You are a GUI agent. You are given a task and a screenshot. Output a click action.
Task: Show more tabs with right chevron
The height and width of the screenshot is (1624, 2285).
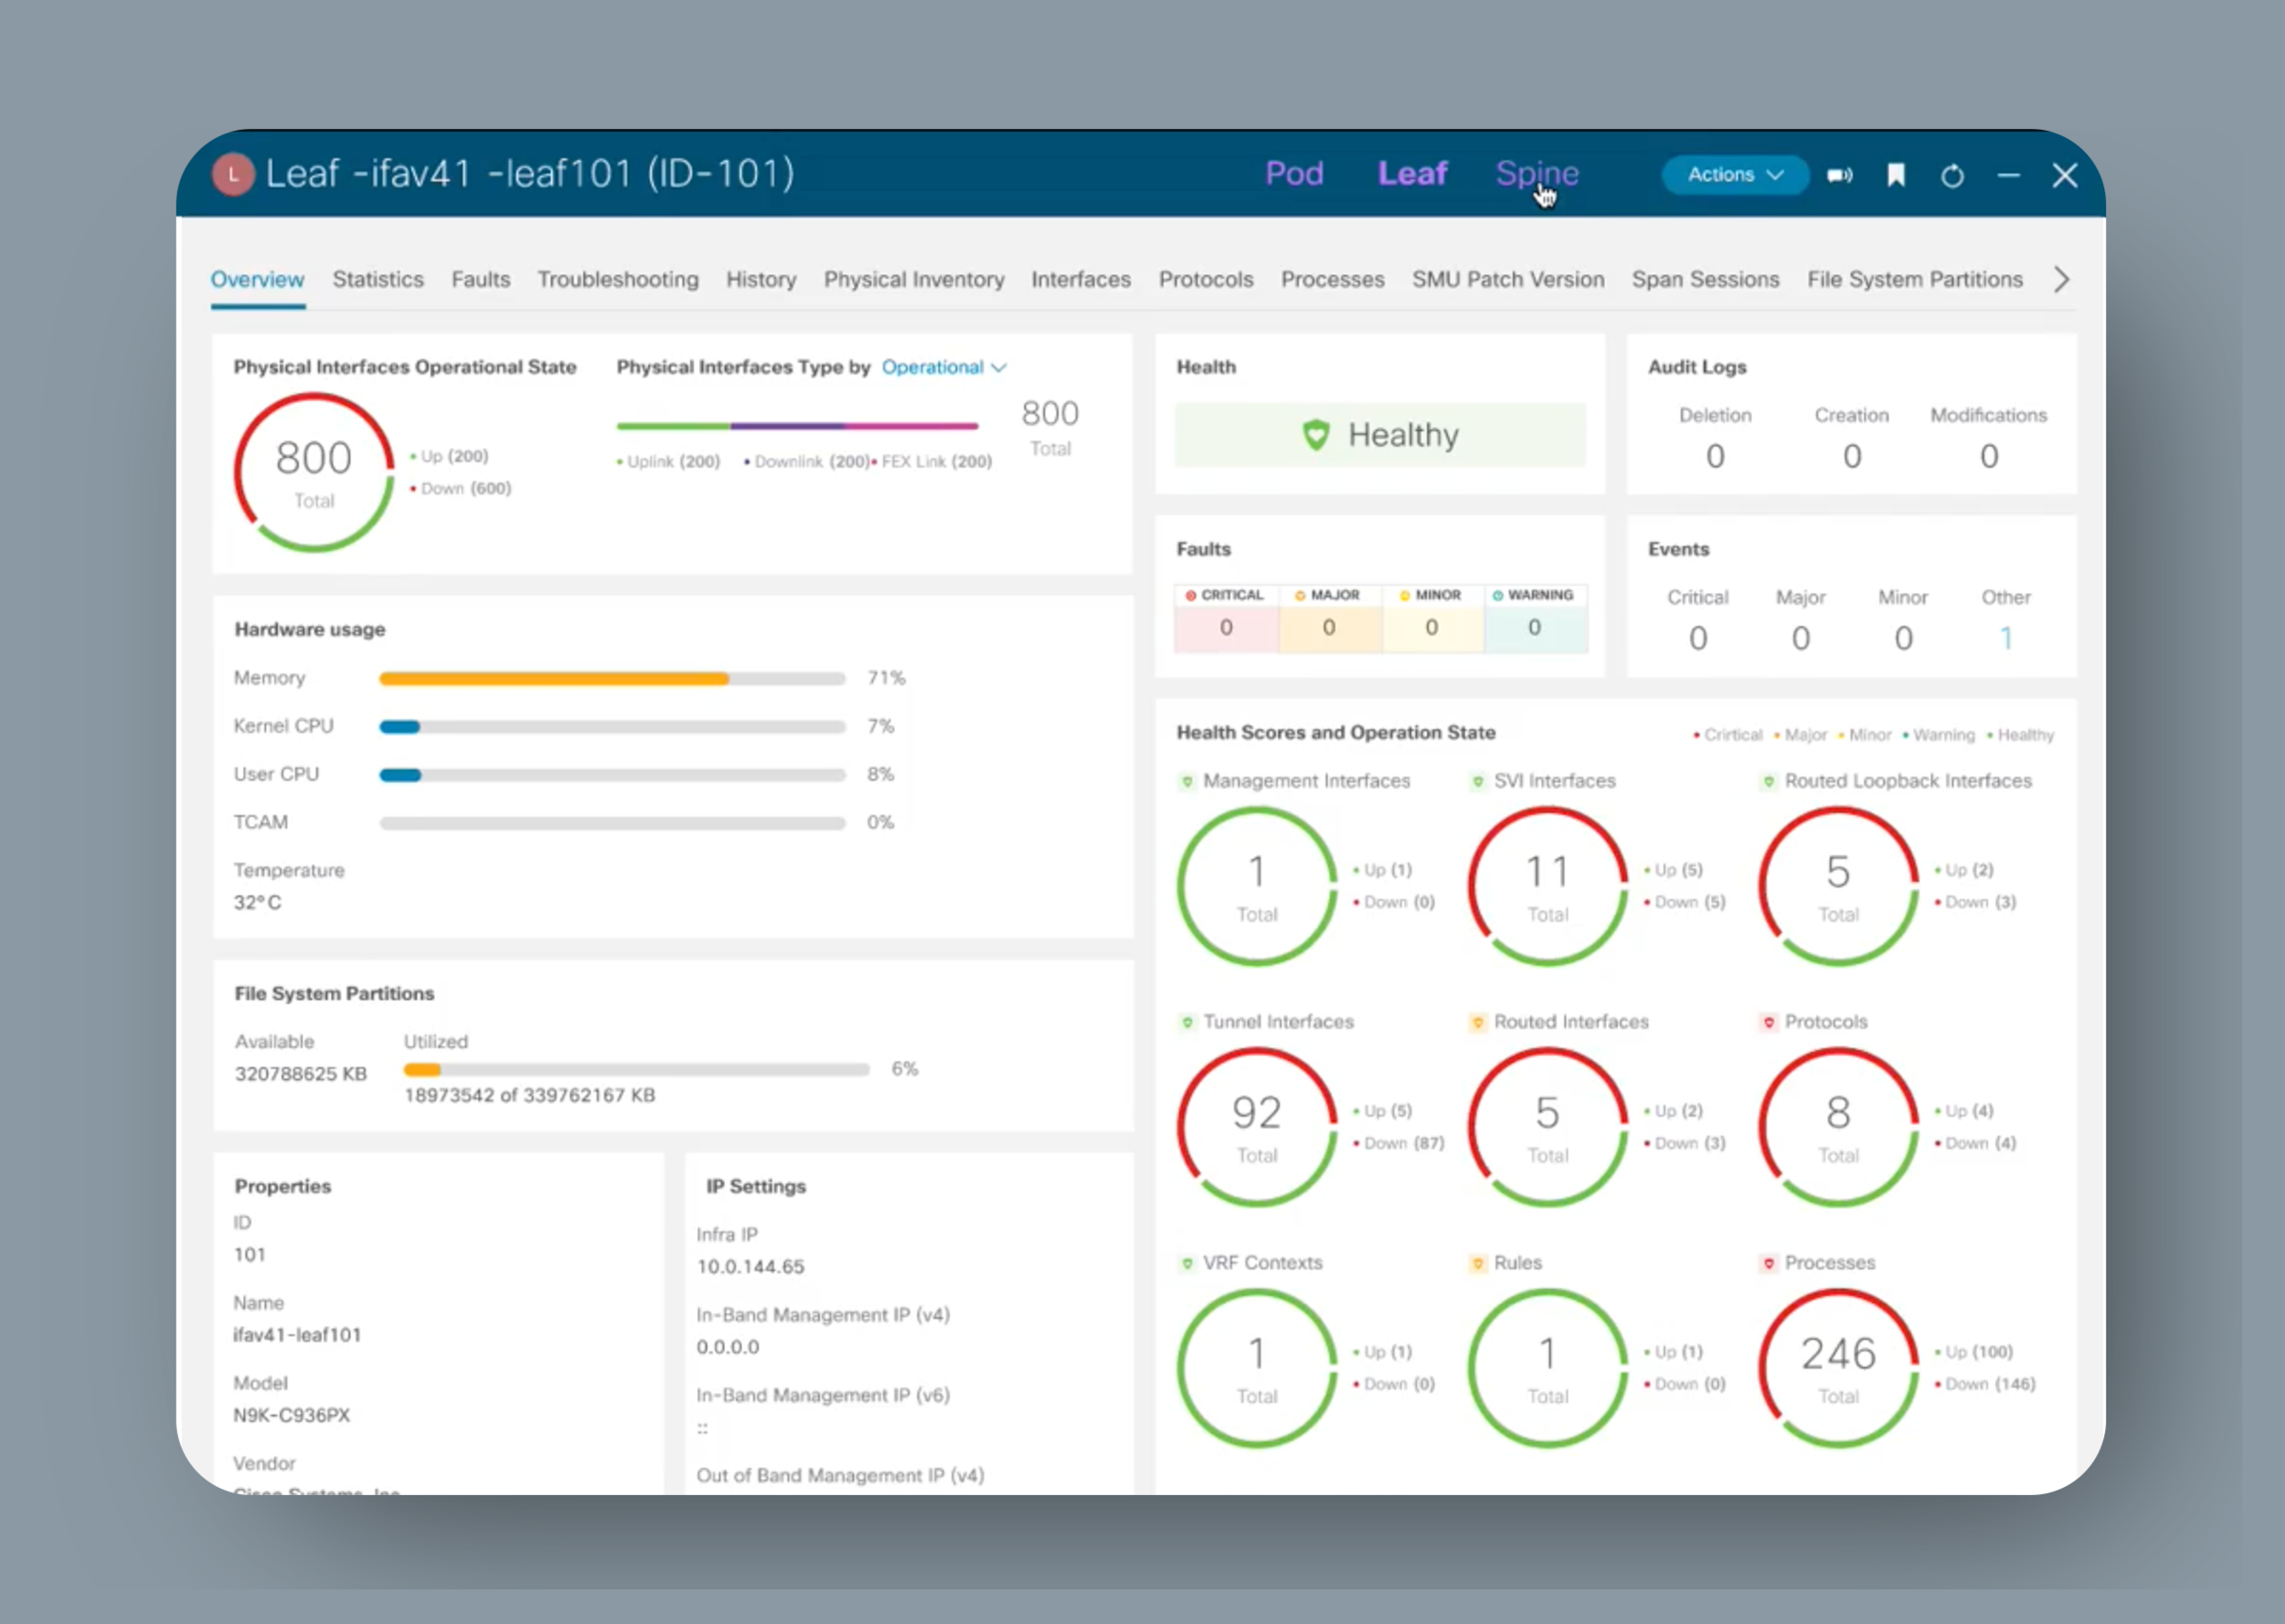2061,279
